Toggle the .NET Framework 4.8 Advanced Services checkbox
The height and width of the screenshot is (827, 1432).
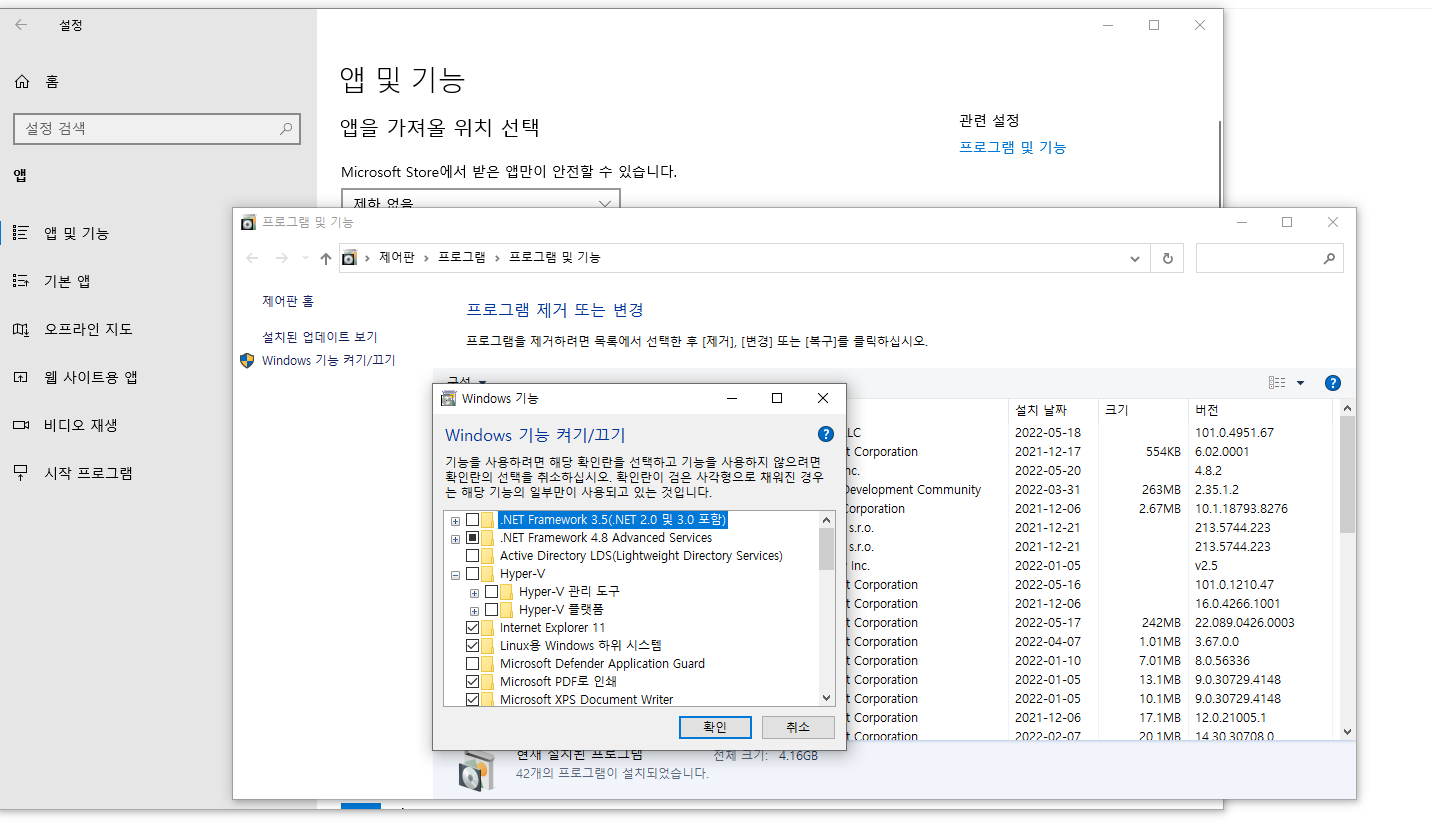(472, 538)
